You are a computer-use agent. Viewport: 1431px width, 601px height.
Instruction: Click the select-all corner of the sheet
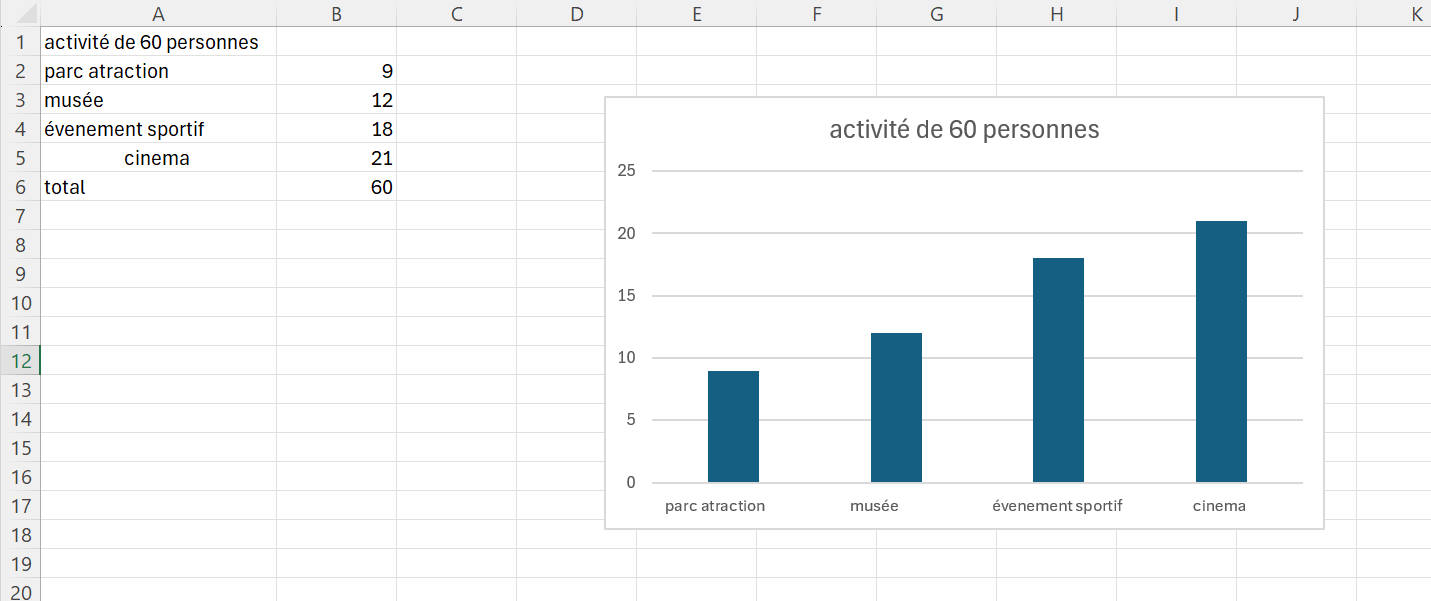(x=20, y=14)
